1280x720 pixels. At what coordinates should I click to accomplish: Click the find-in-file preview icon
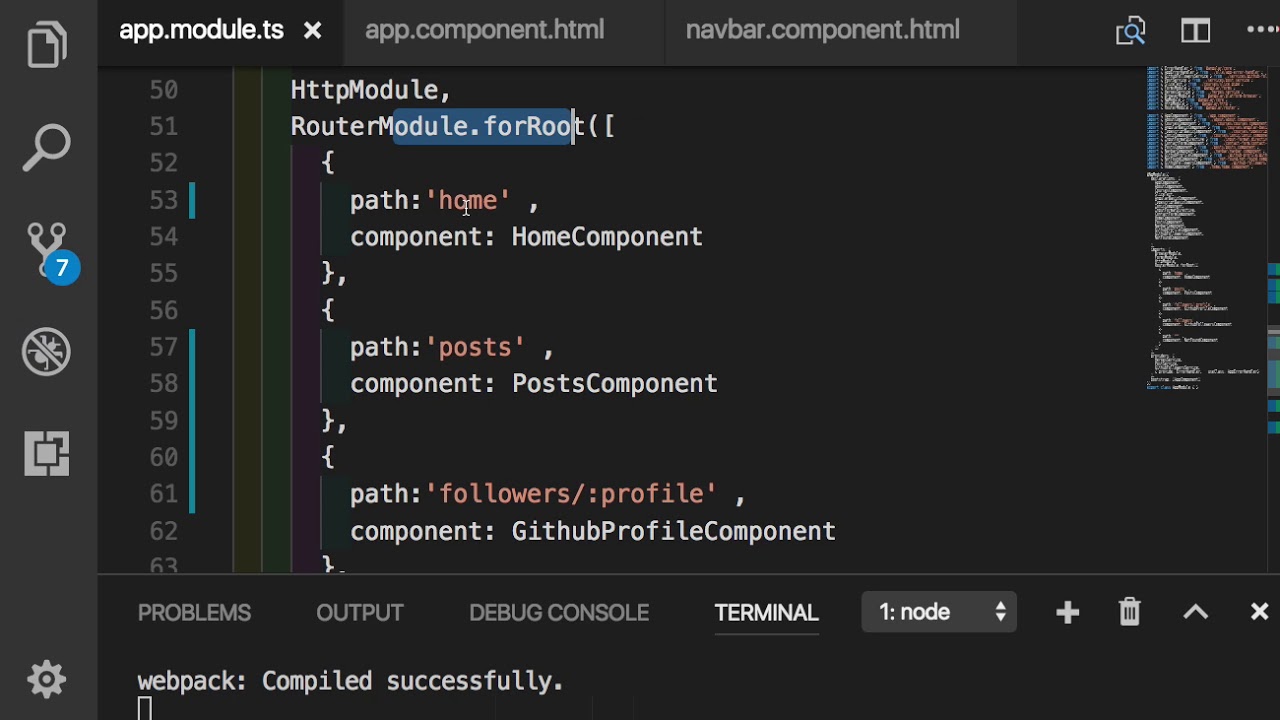click(1130, 31)
